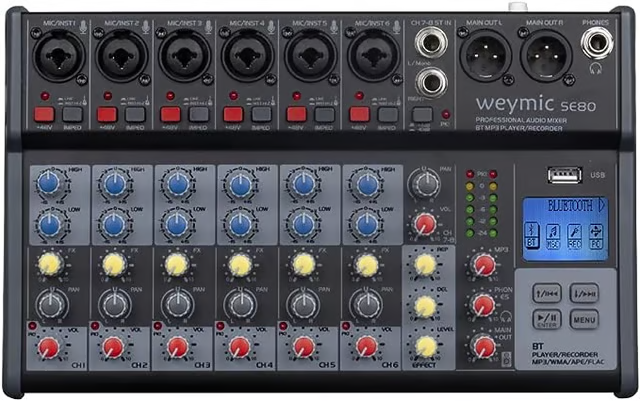Toggle the IMPED switch on channel 4

tap(261, 115)
